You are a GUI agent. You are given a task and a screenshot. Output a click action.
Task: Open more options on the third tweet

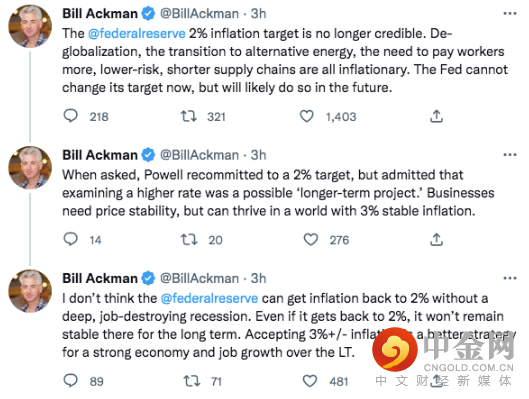point(510,278)
